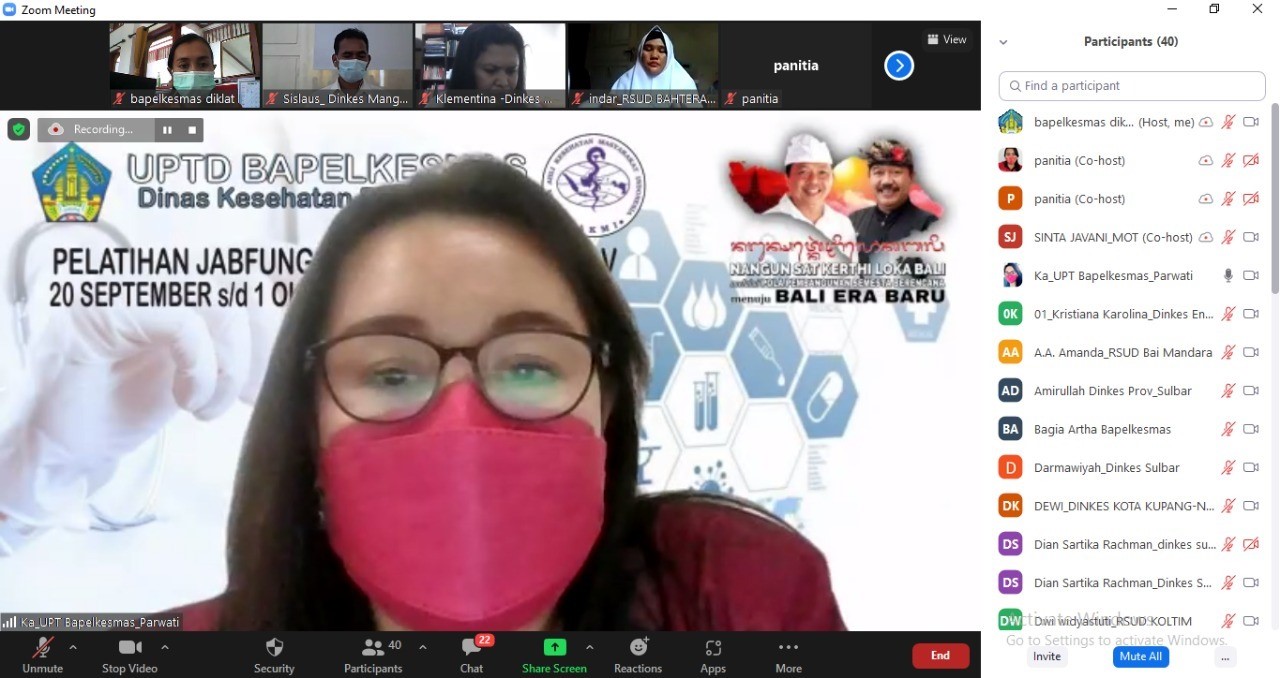The image size is (1280, 678).
Task: Click the green Share Screen button
Action: click(x=554, y=655)
